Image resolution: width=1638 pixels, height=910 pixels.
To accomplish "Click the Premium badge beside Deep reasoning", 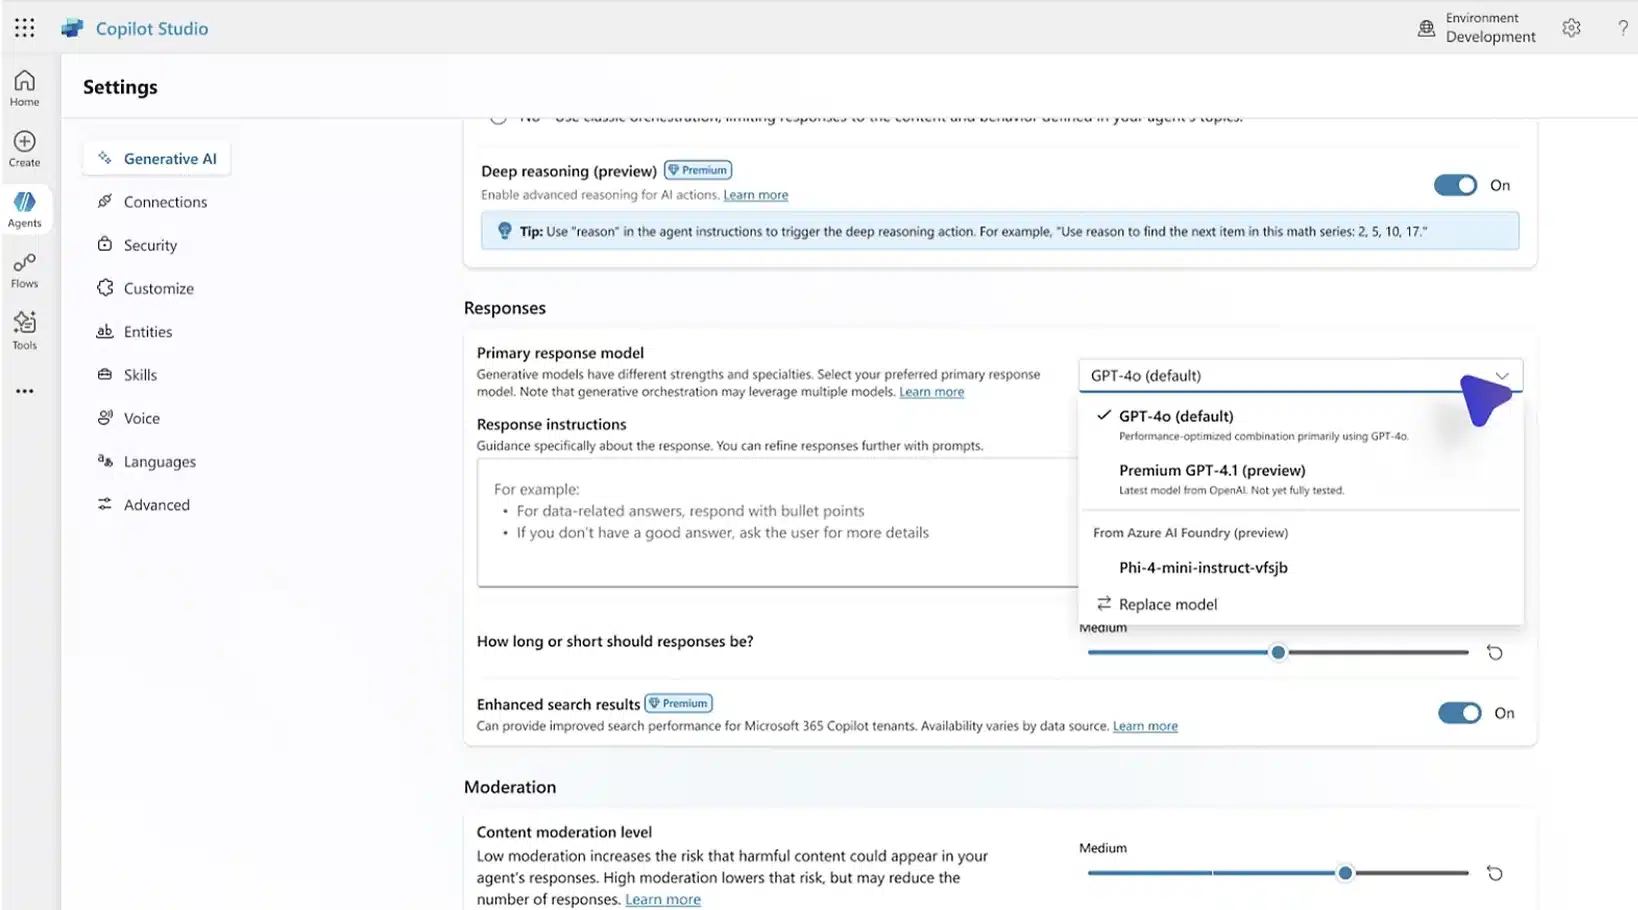I will click(698, 170).
